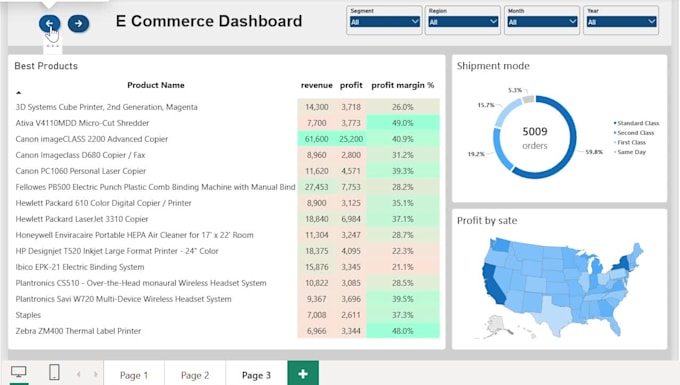Click the Profit by sate title

tap(487, 221)
